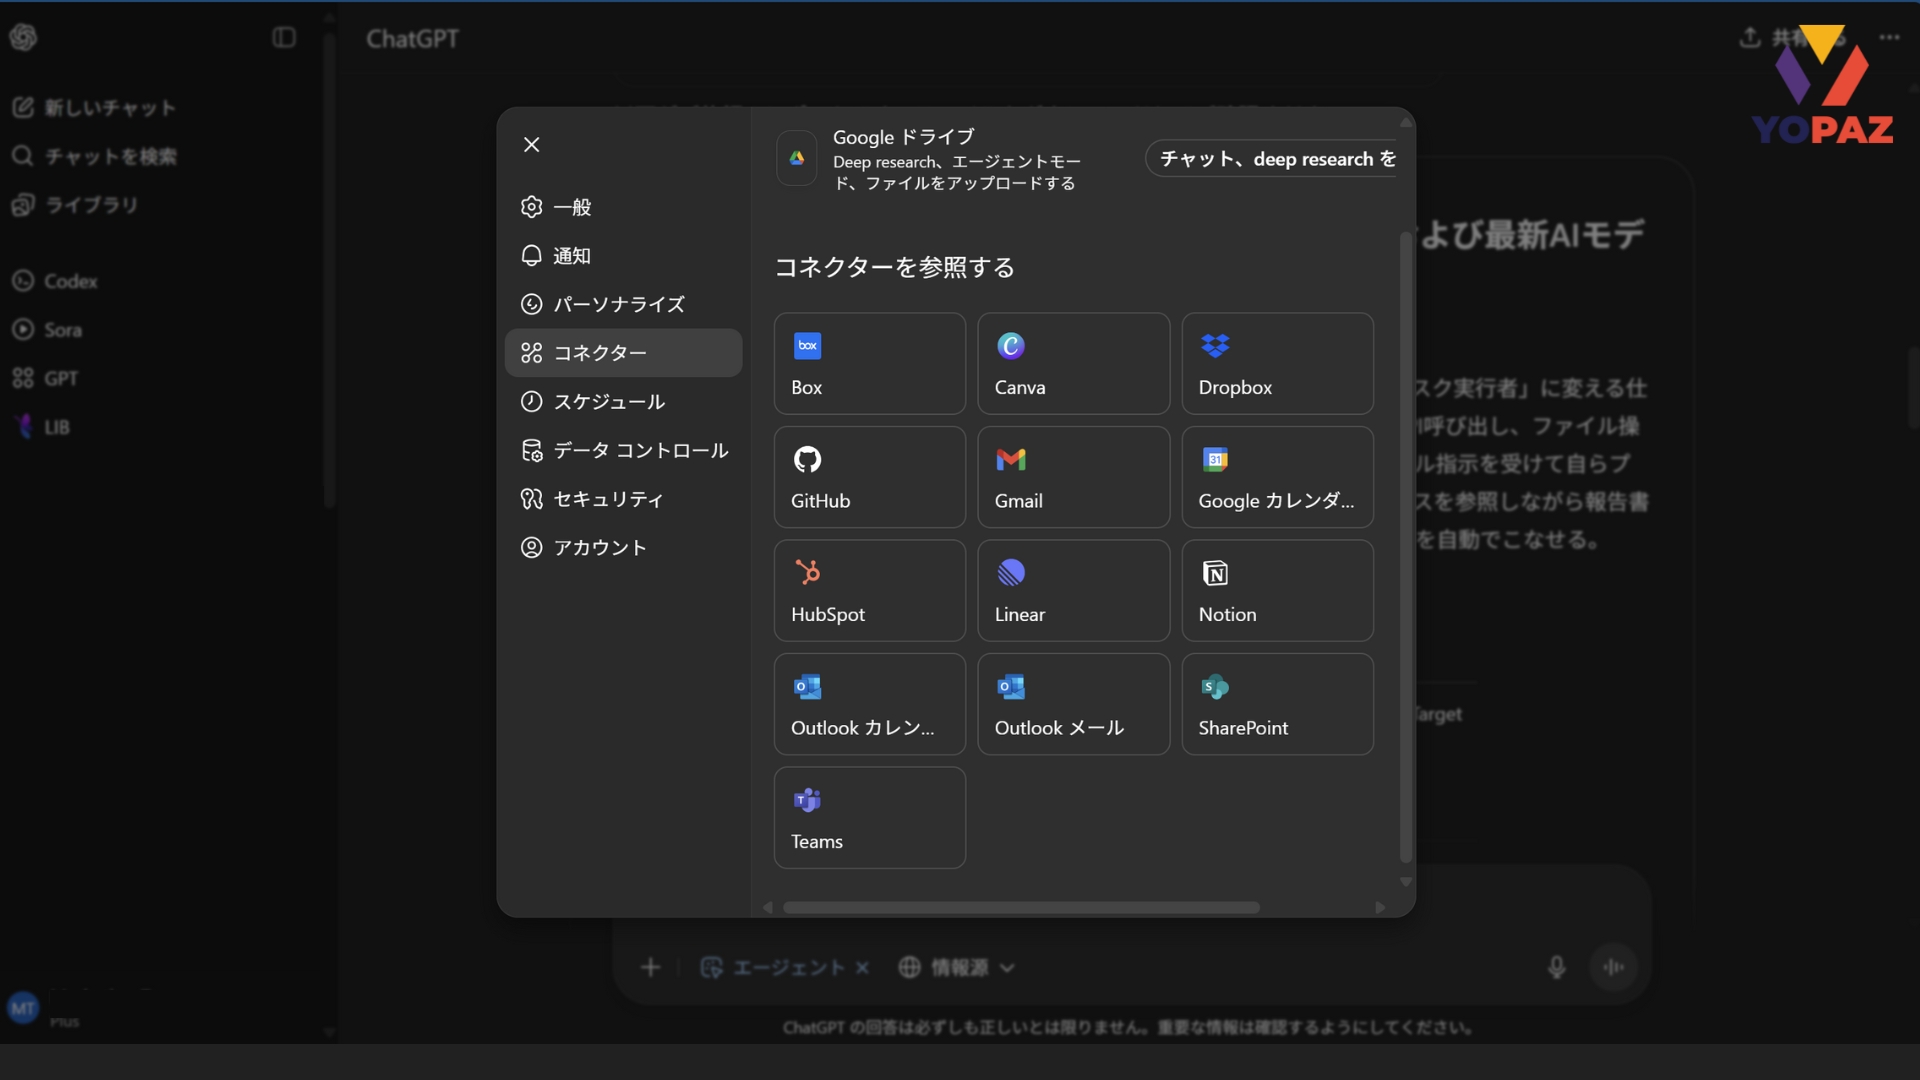Open the Canva connector card
Image resolution: width=1920 pixels, height=1080 pixels.
coord(1073,364)
